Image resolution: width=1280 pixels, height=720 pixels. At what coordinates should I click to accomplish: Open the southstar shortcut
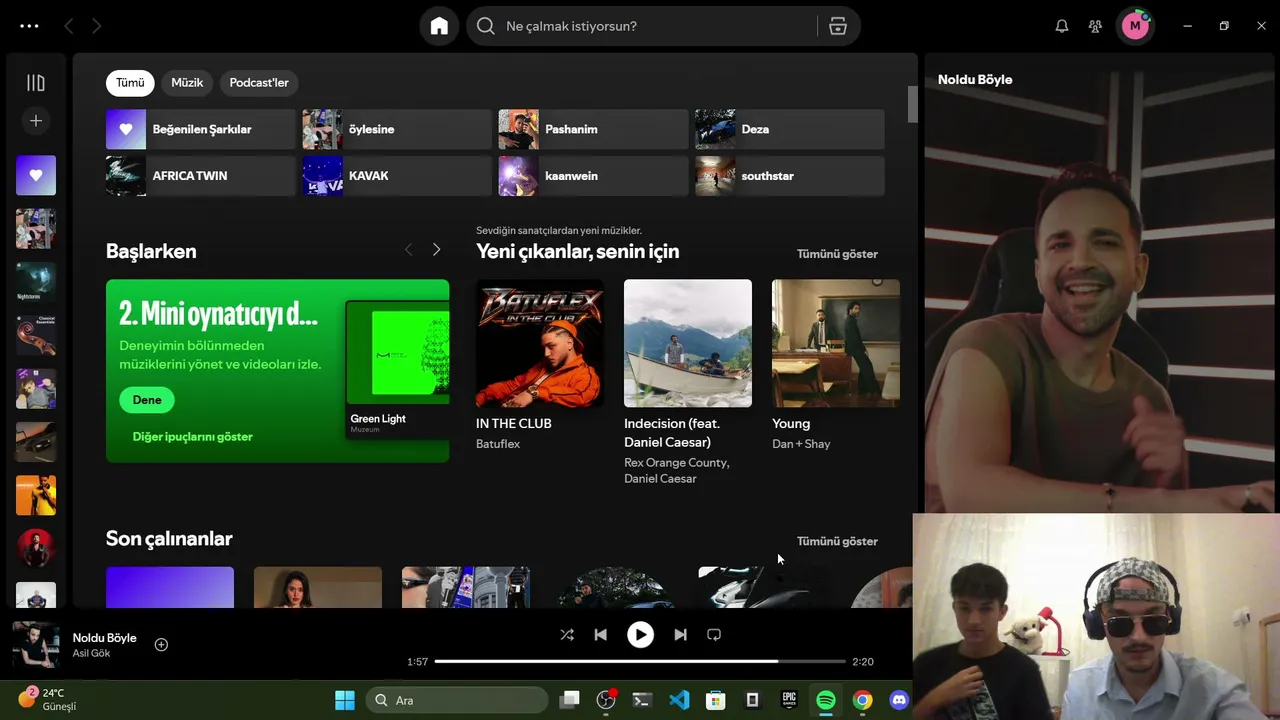click(x=790, y=176)
